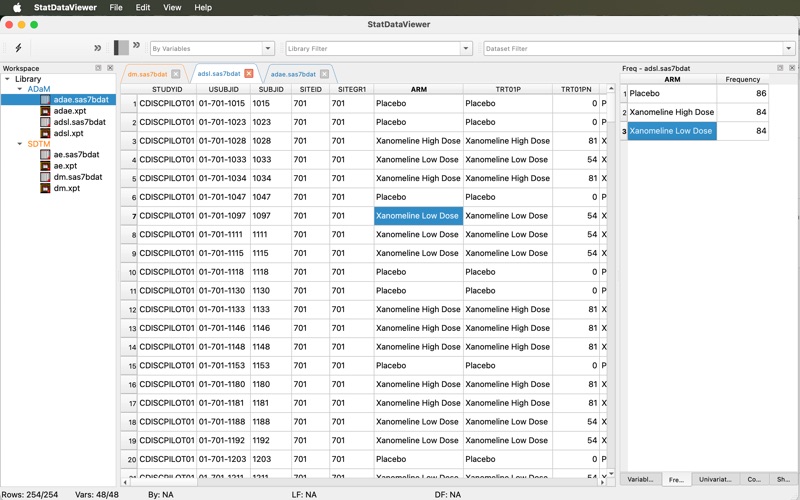Switch to the dm.sas7bdat tab

coord(147,74)
